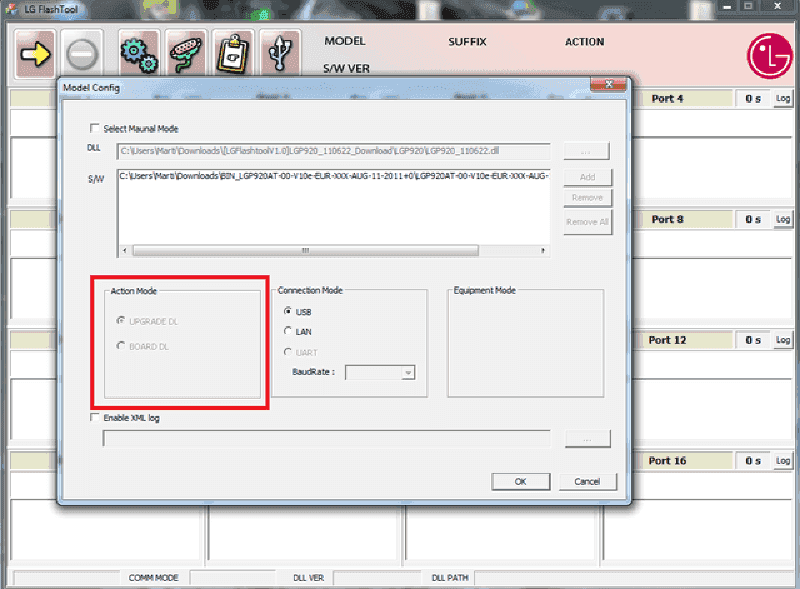
Task: Click the Port 12 label
Action: 667,340
